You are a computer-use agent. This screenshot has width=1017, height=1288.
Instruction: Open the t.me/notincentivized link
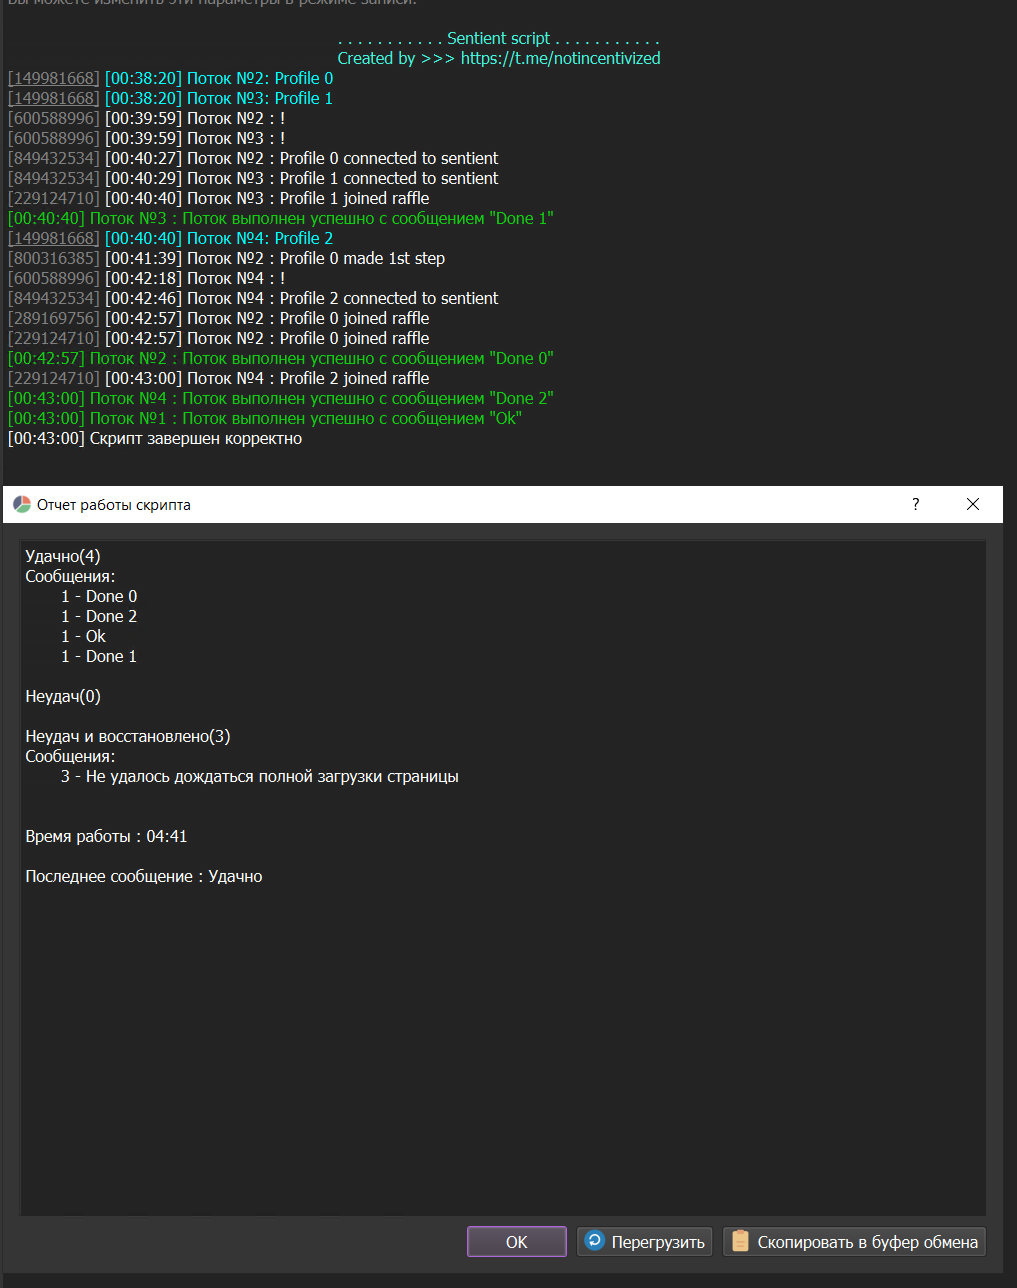pos(560,58)
